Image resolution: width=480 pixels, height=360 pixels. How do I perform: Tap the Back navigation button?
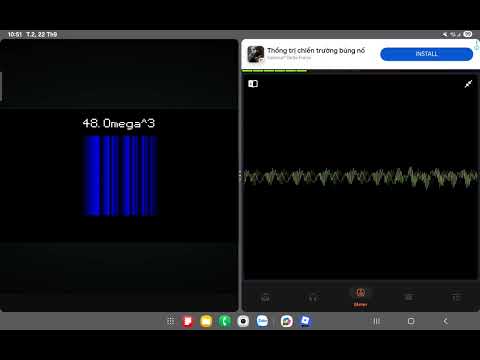(x=446, y=321)
